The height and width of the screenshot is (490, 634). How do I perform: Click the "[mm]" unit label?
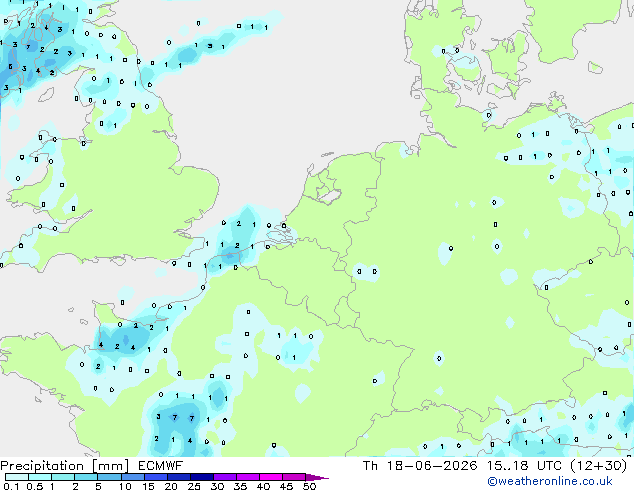111,466
